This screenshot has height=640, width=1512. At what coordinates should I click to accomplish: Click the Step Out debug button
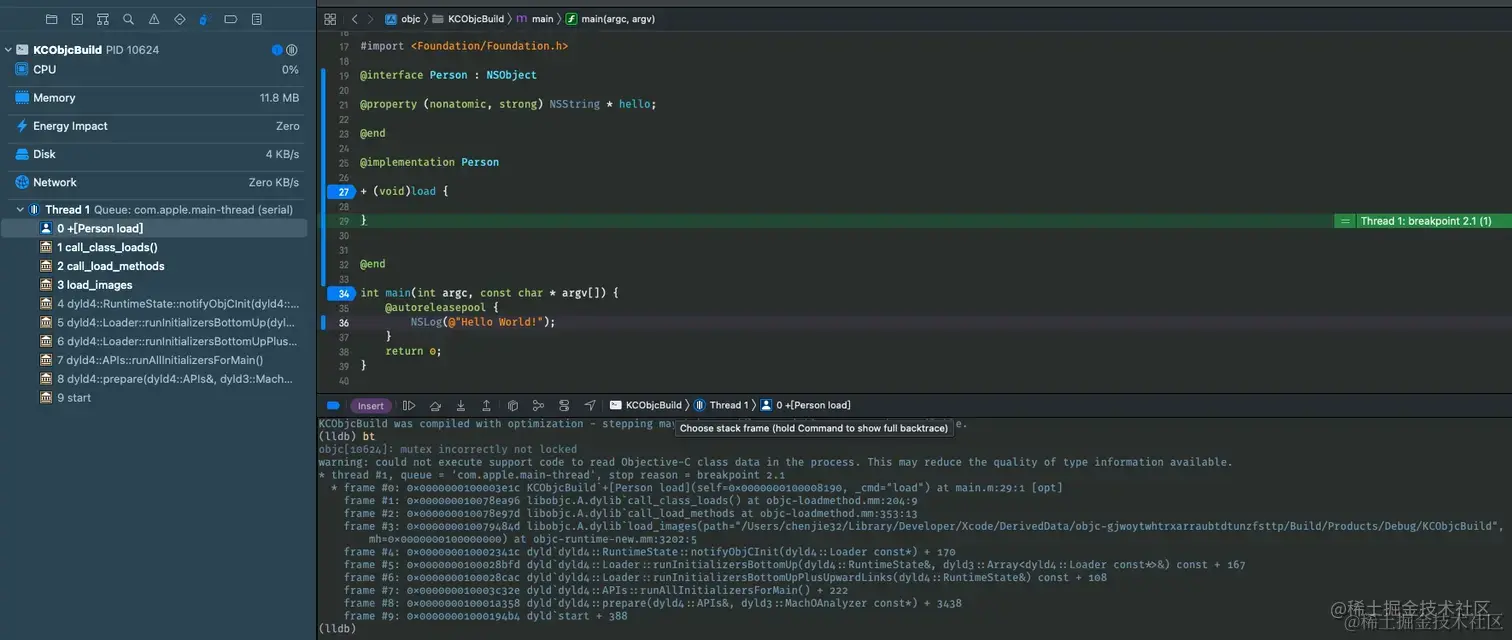coord(486,405)
